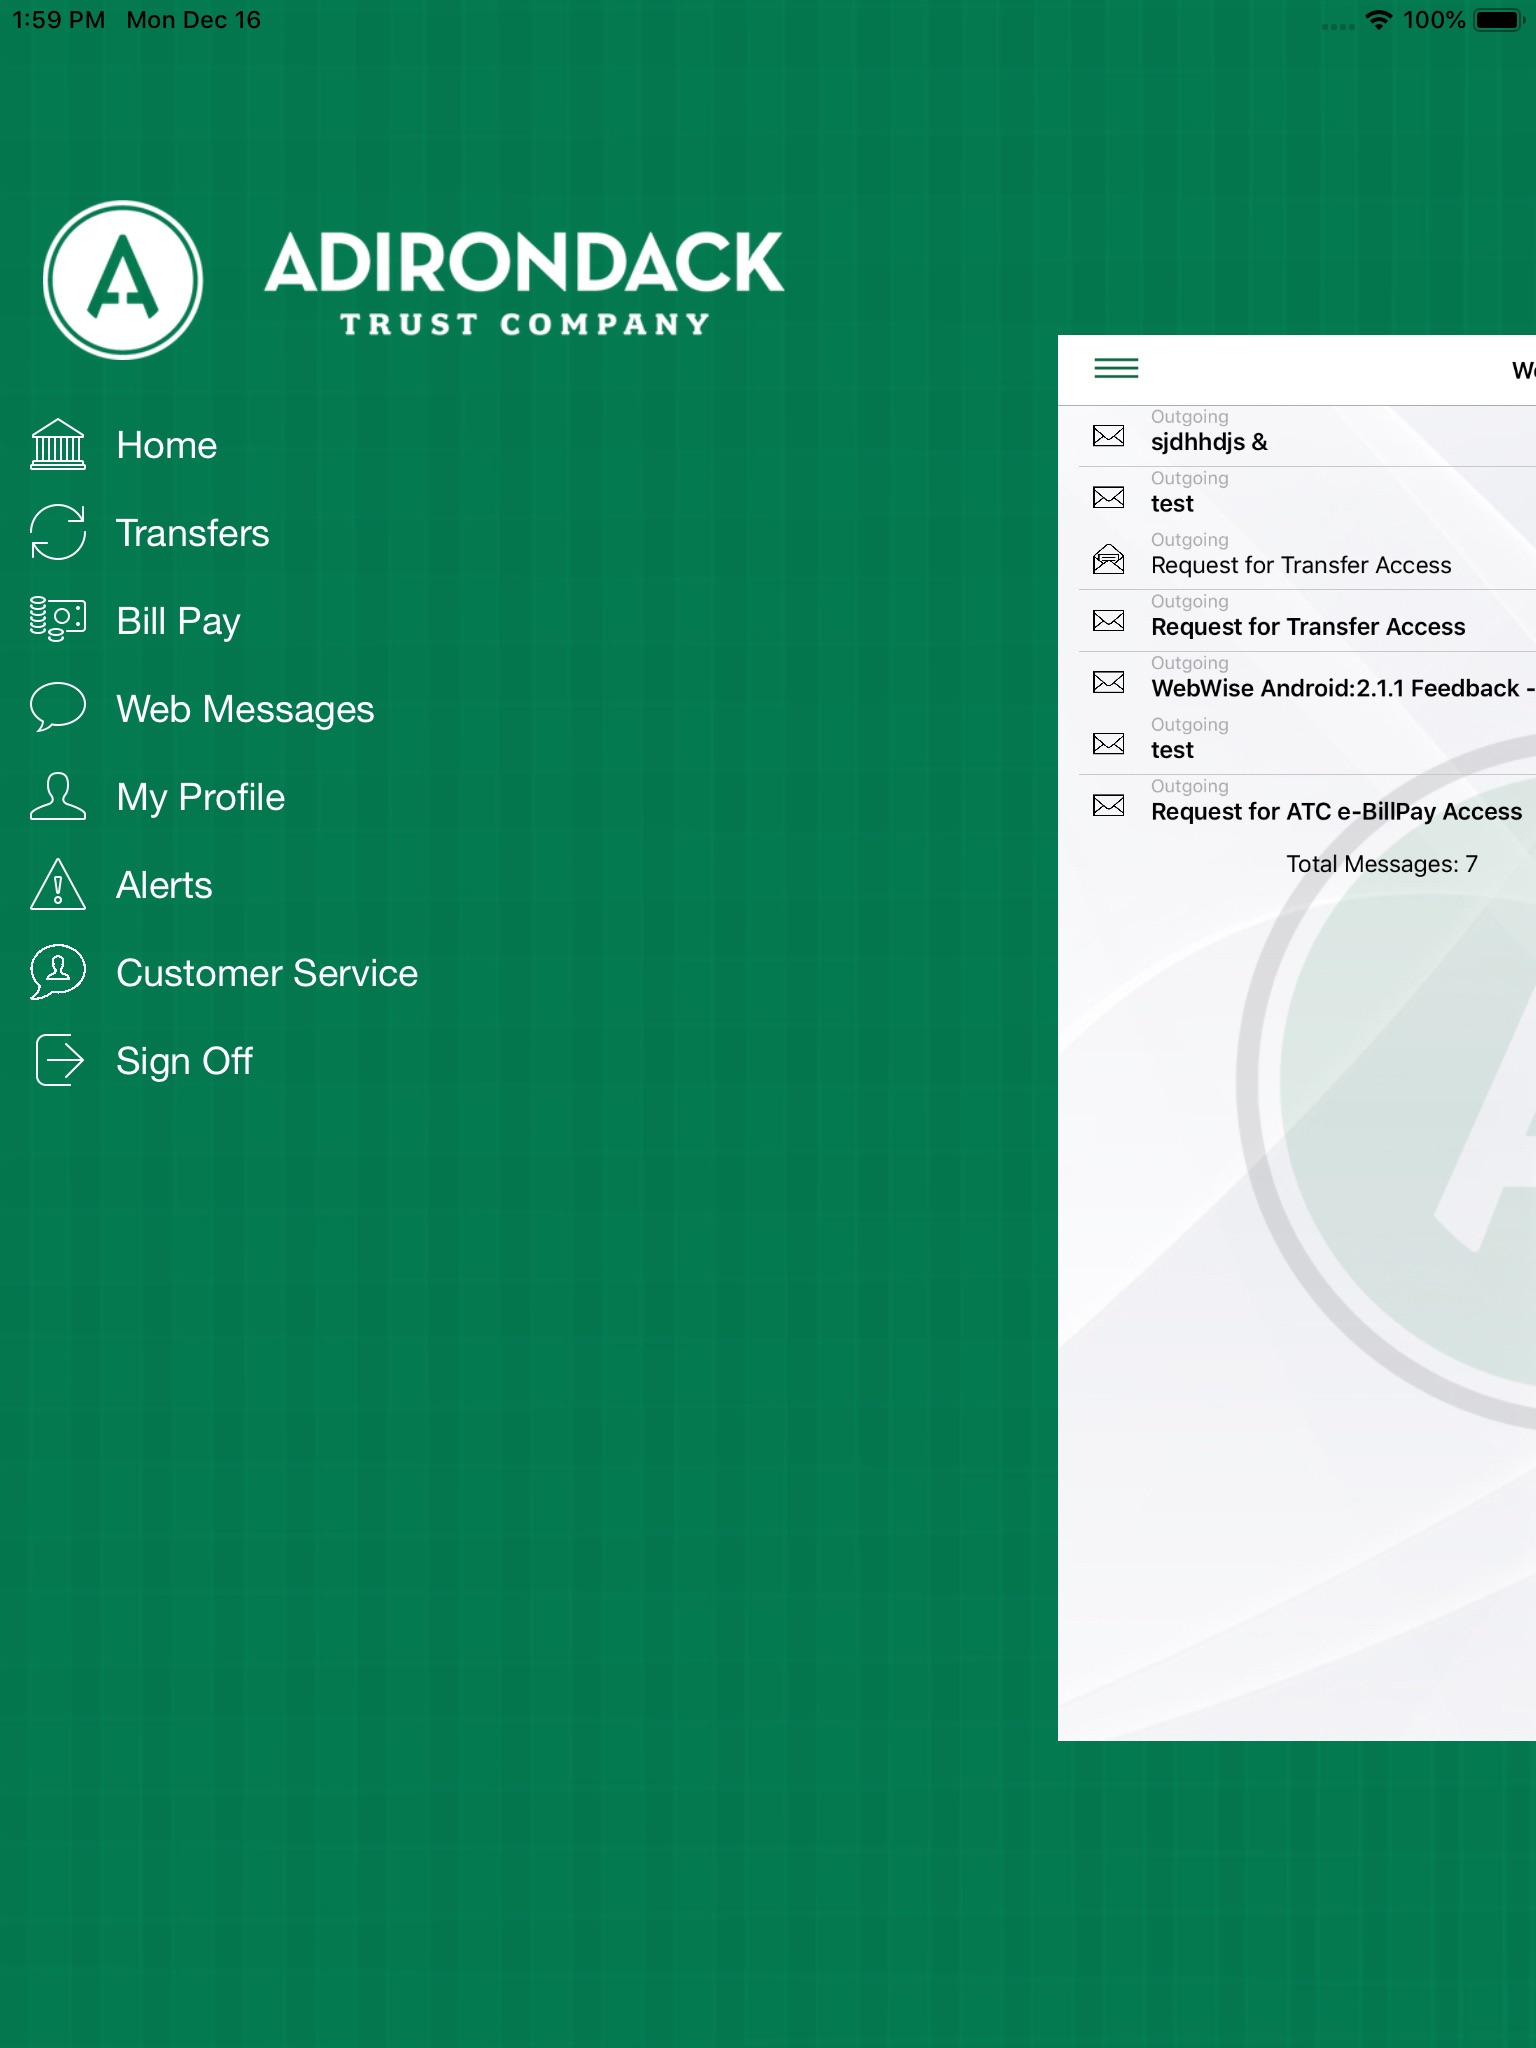Image resolution: width=1536 pixels, height=2048 pixels.
Task: Tap the Sign Off exit arrow icon
Action: [58, 1060]
